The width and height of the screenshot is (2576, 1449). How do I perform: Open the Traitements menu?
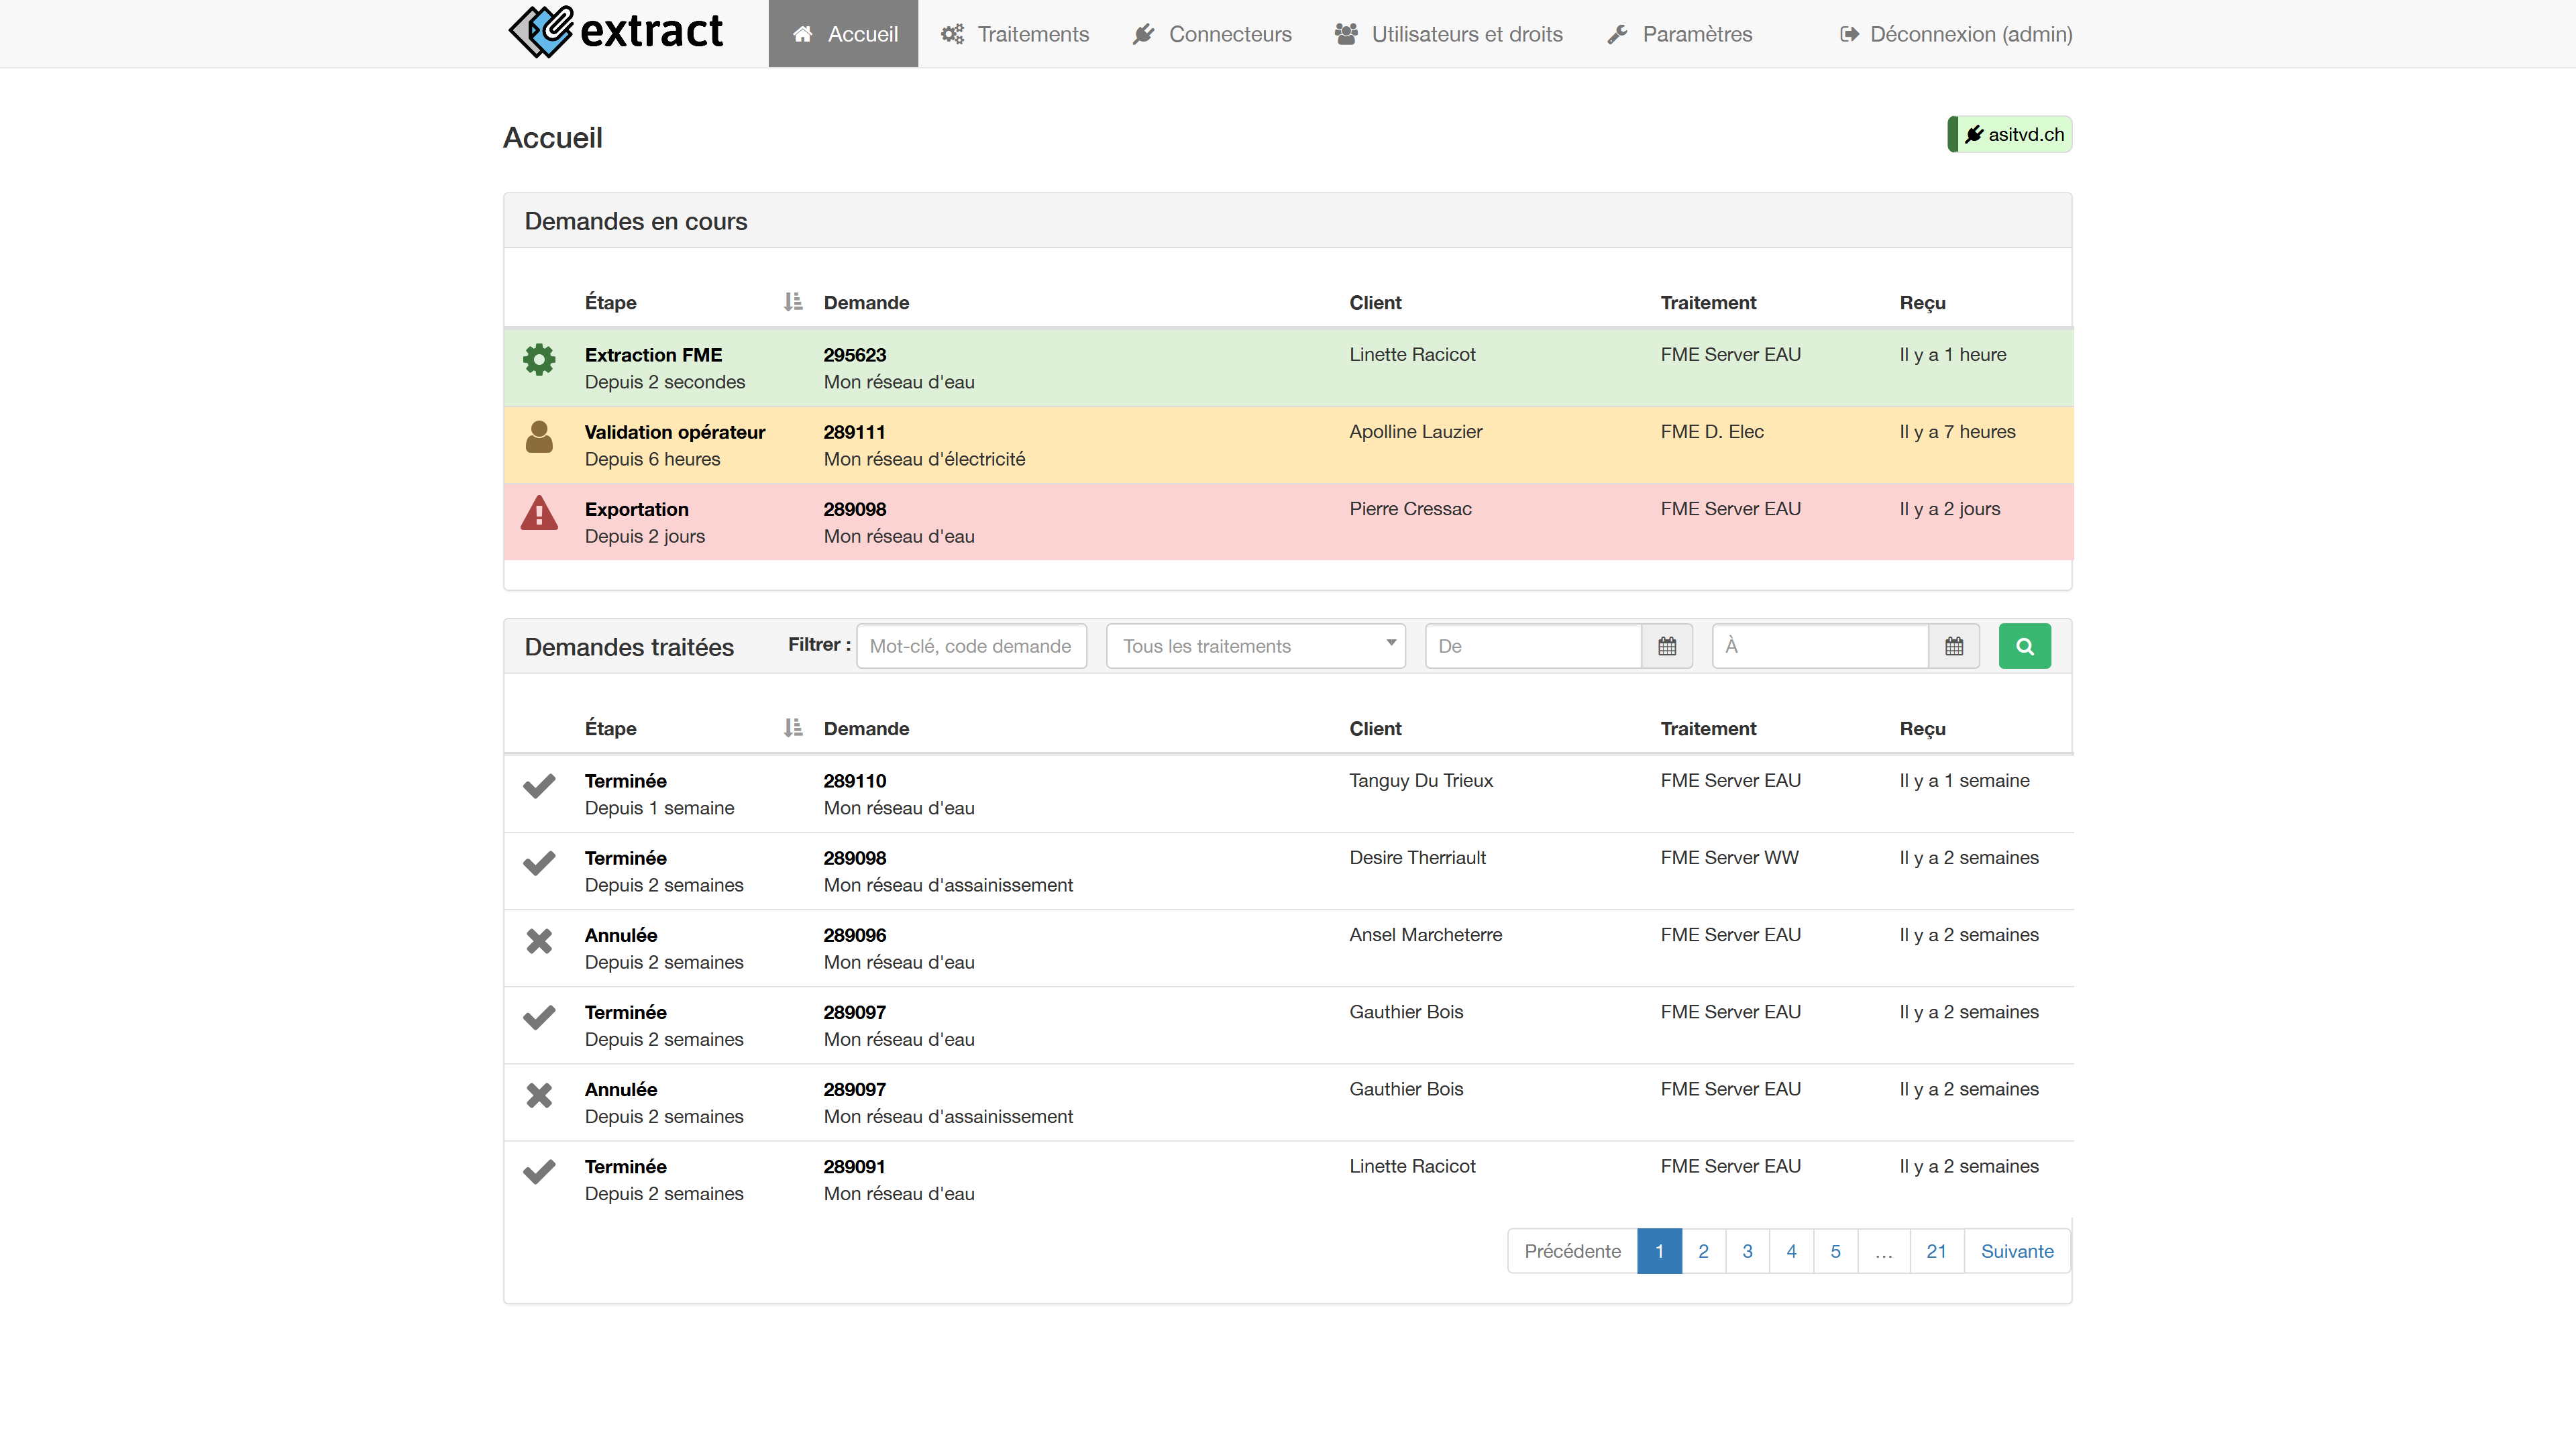1014,34
